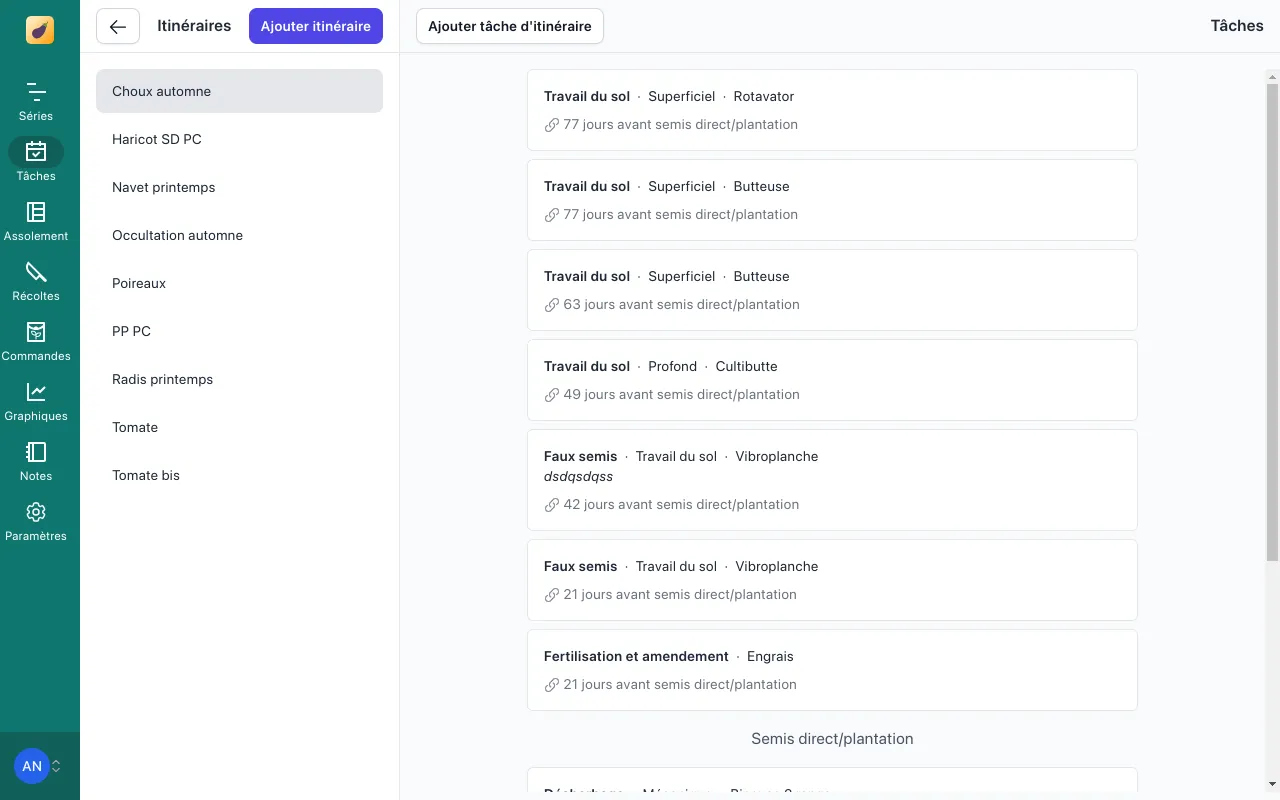Go to Récoltes via sidebar icon
The image size is (1280, 800).
pos(36,272)
